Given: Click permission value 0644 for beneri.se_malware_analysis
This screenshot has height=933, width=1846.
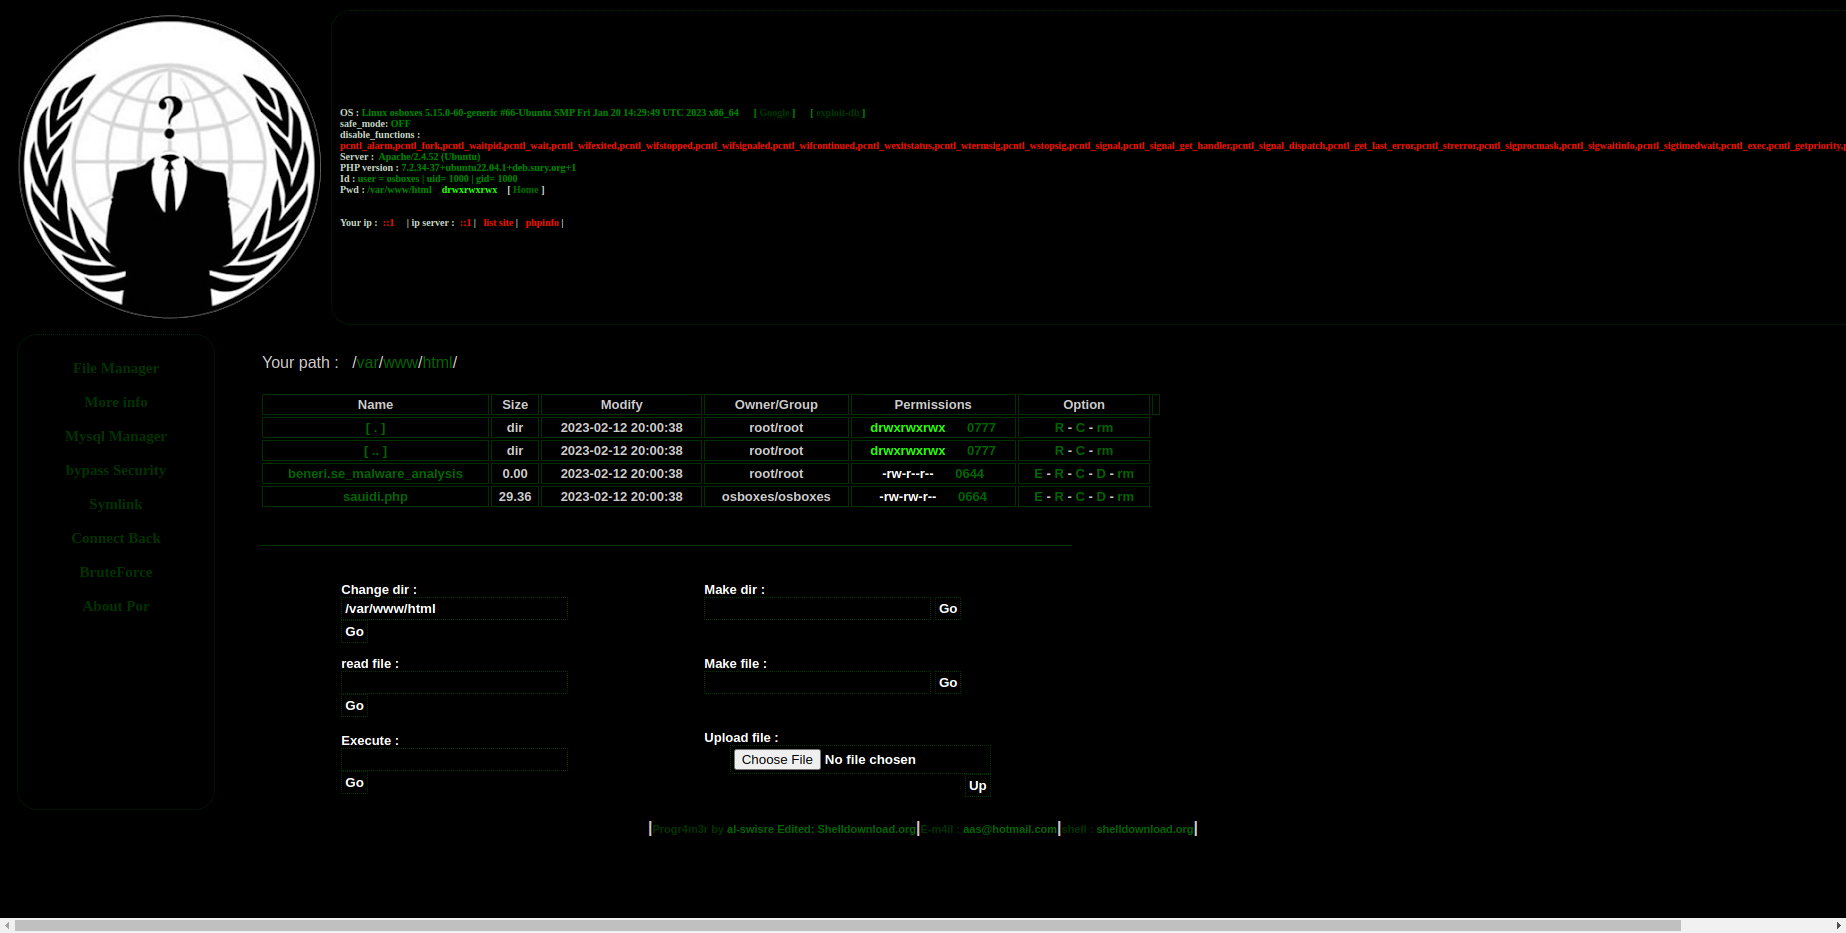Looking at the screenshot, I should tap(969, 474).
